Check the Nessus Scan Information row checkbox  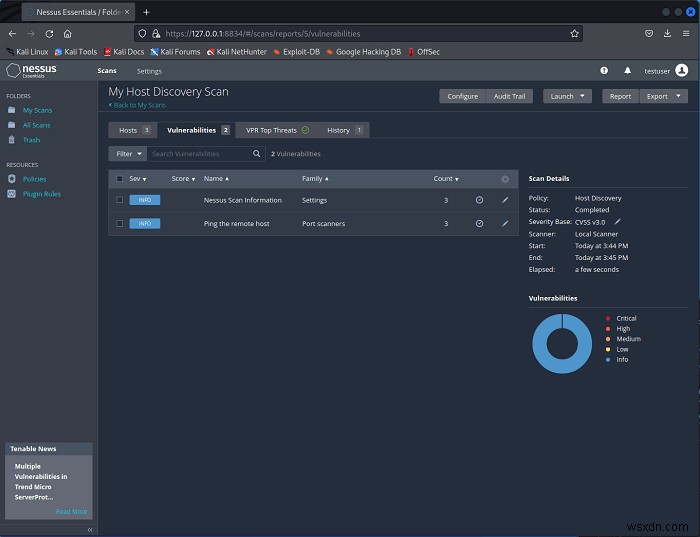[119, 200]
